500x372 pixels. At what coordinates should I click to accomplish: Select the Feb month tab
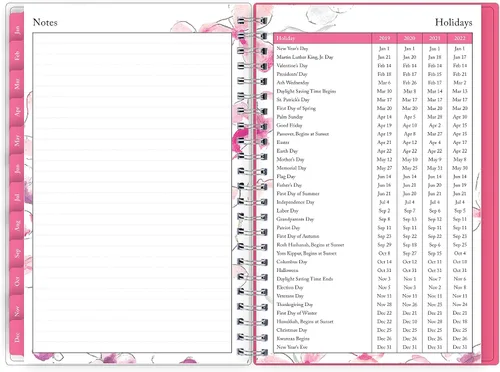tap(17, 56)
